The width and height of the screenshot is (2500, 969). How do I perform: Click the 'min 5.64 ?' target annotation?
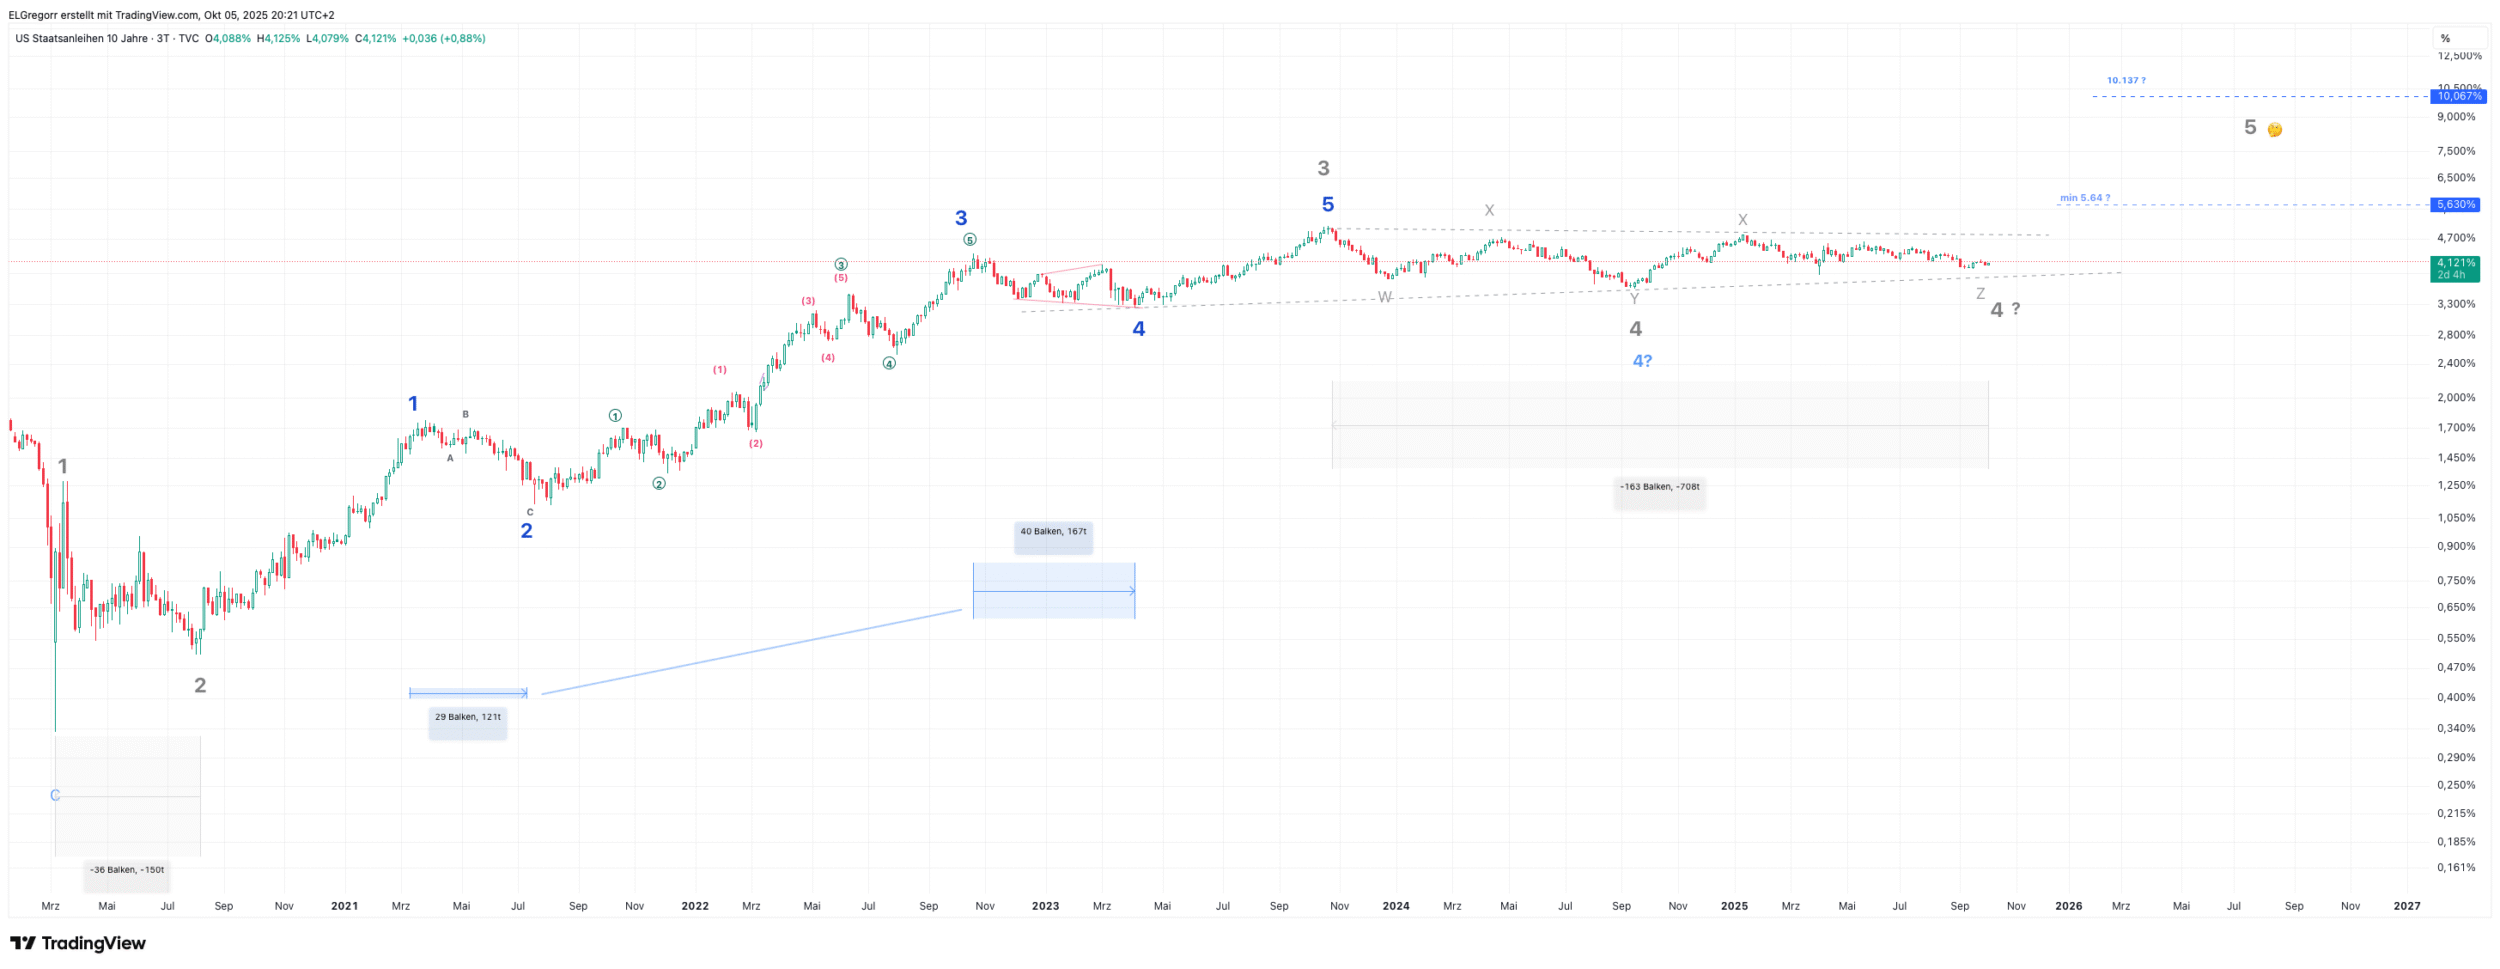(2084, 198)
